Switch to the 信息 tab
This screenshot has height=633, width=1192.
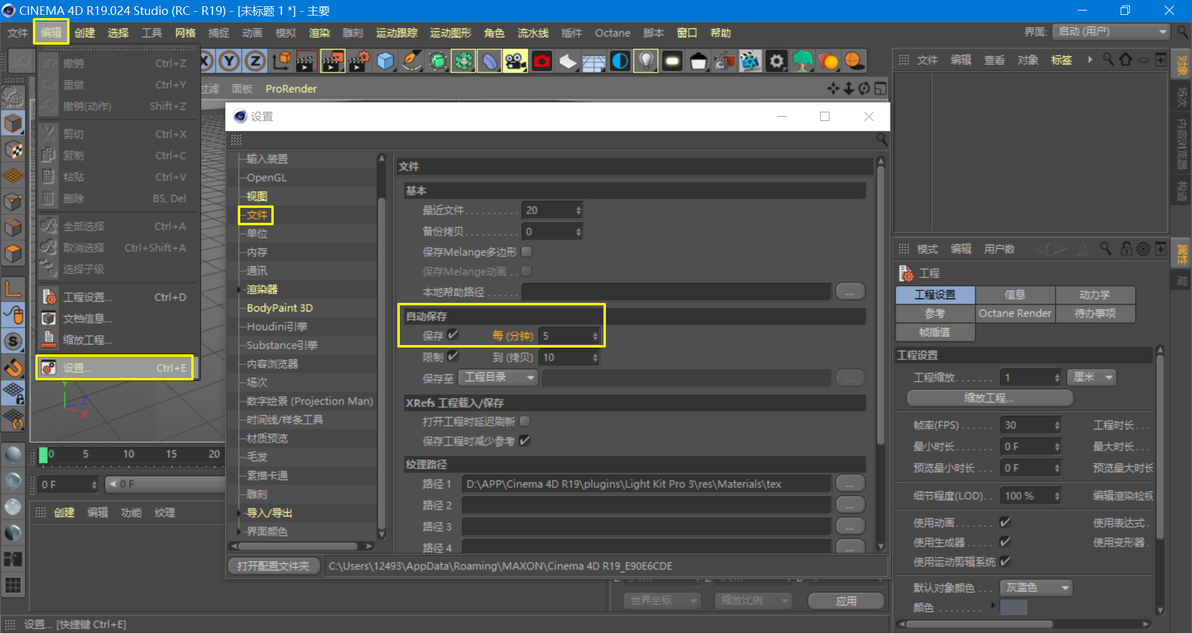coord(1015,294)
